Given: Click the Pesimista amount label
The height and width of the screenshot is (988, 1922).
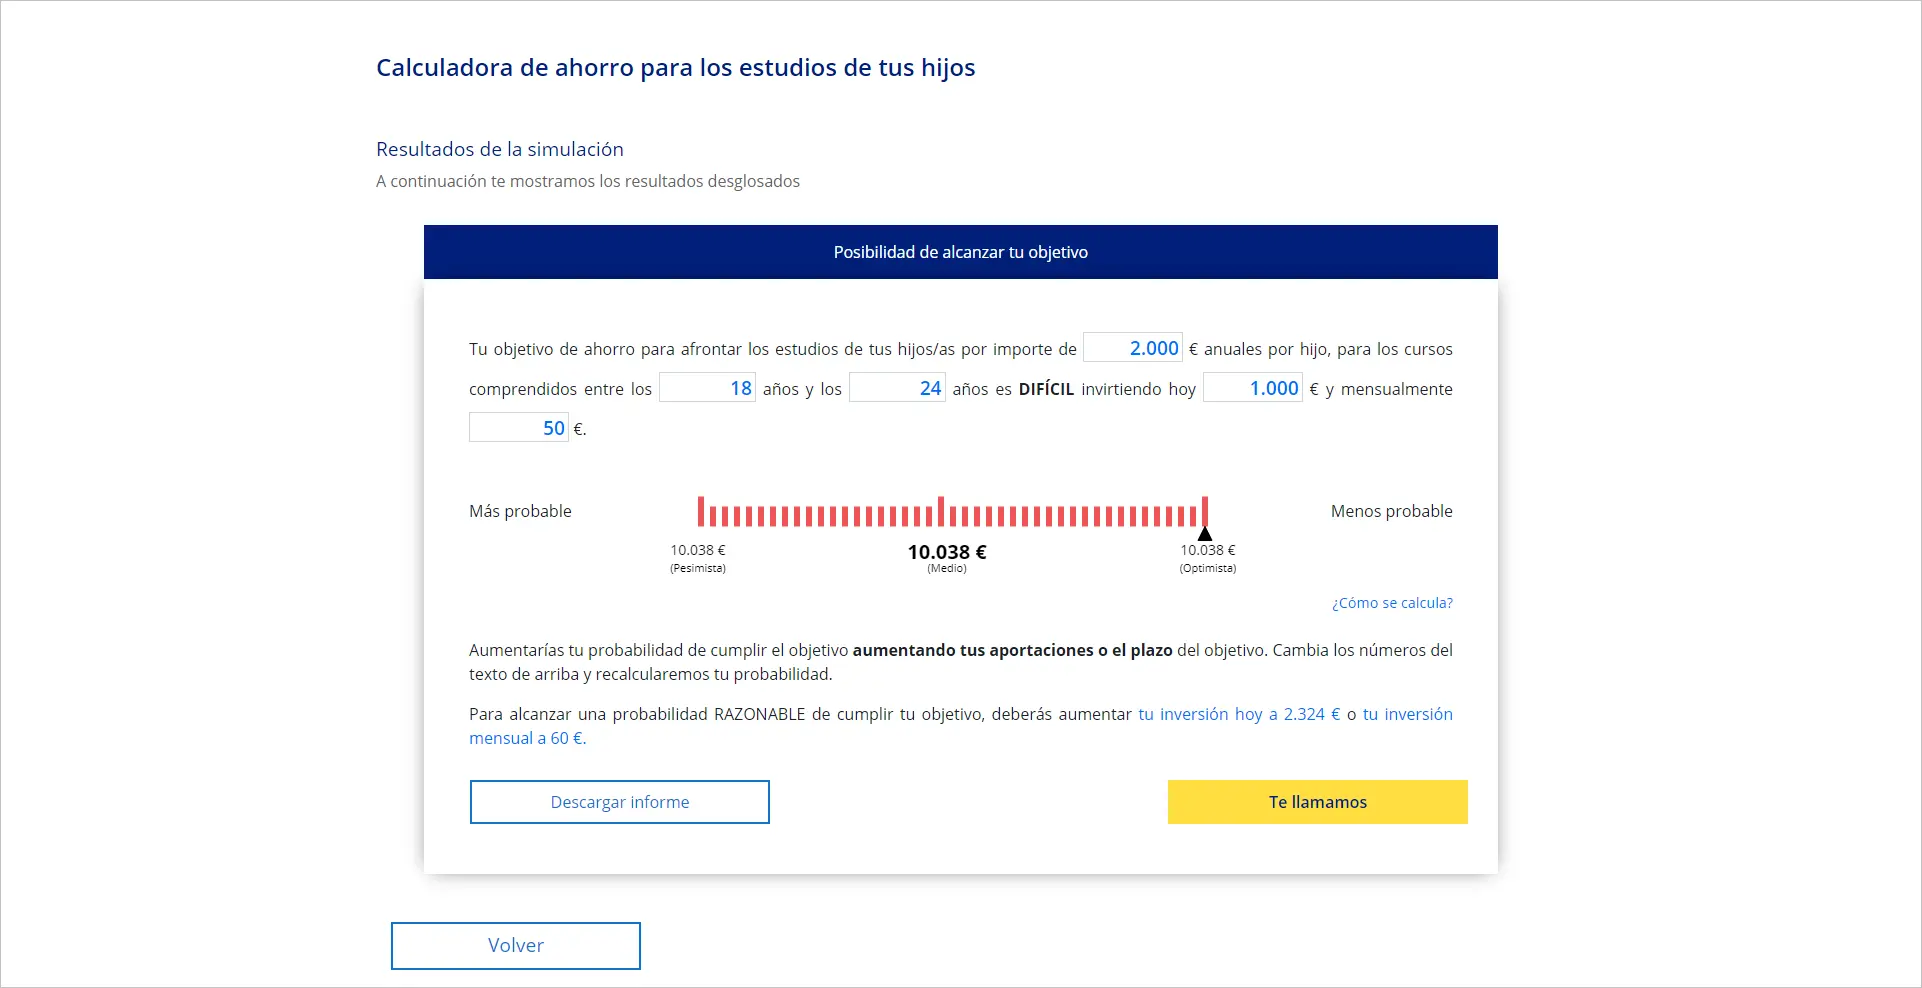Looking at the screenshot, I should tap(698, 551).
